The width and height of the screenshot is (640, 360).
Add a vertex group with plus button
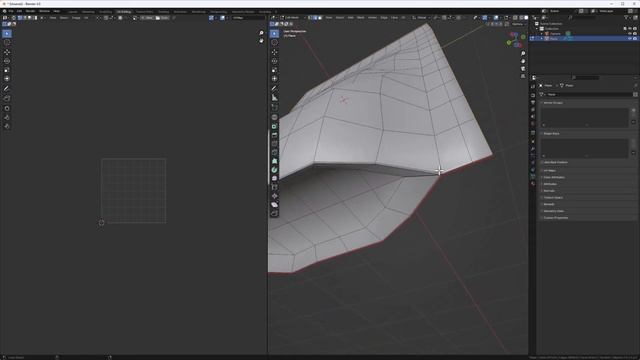(633, 110)
